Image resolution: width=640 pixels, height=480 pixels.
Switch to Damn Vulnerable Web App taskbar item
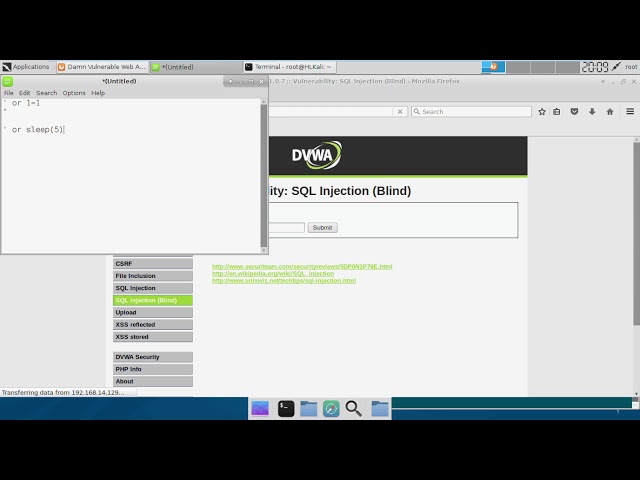click(102, 67)
